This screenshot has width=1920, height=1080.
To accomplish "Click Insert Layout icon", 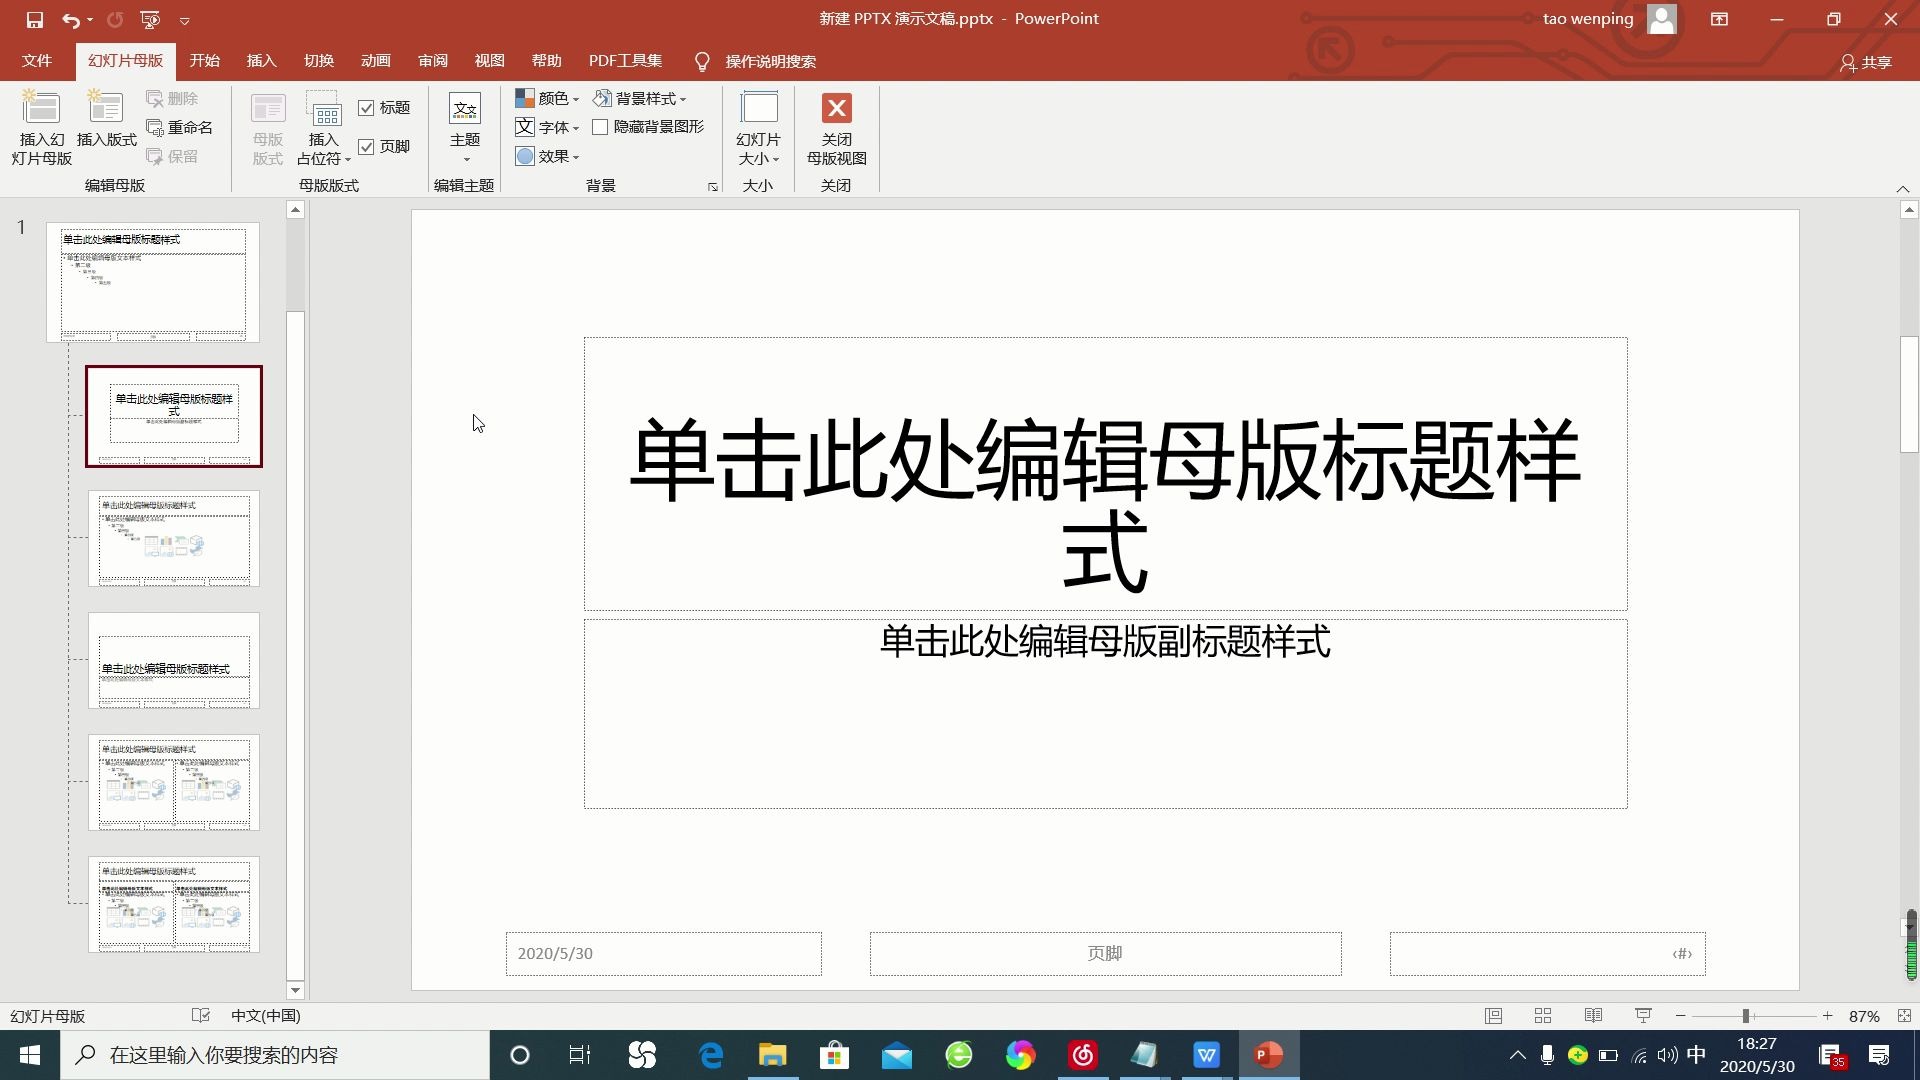I will [106, 108].
